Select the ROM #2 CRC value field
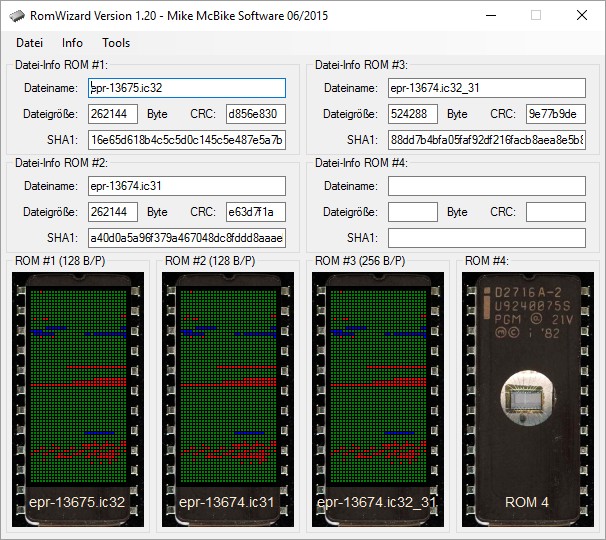The image size is (606, 540). point(256,212)
